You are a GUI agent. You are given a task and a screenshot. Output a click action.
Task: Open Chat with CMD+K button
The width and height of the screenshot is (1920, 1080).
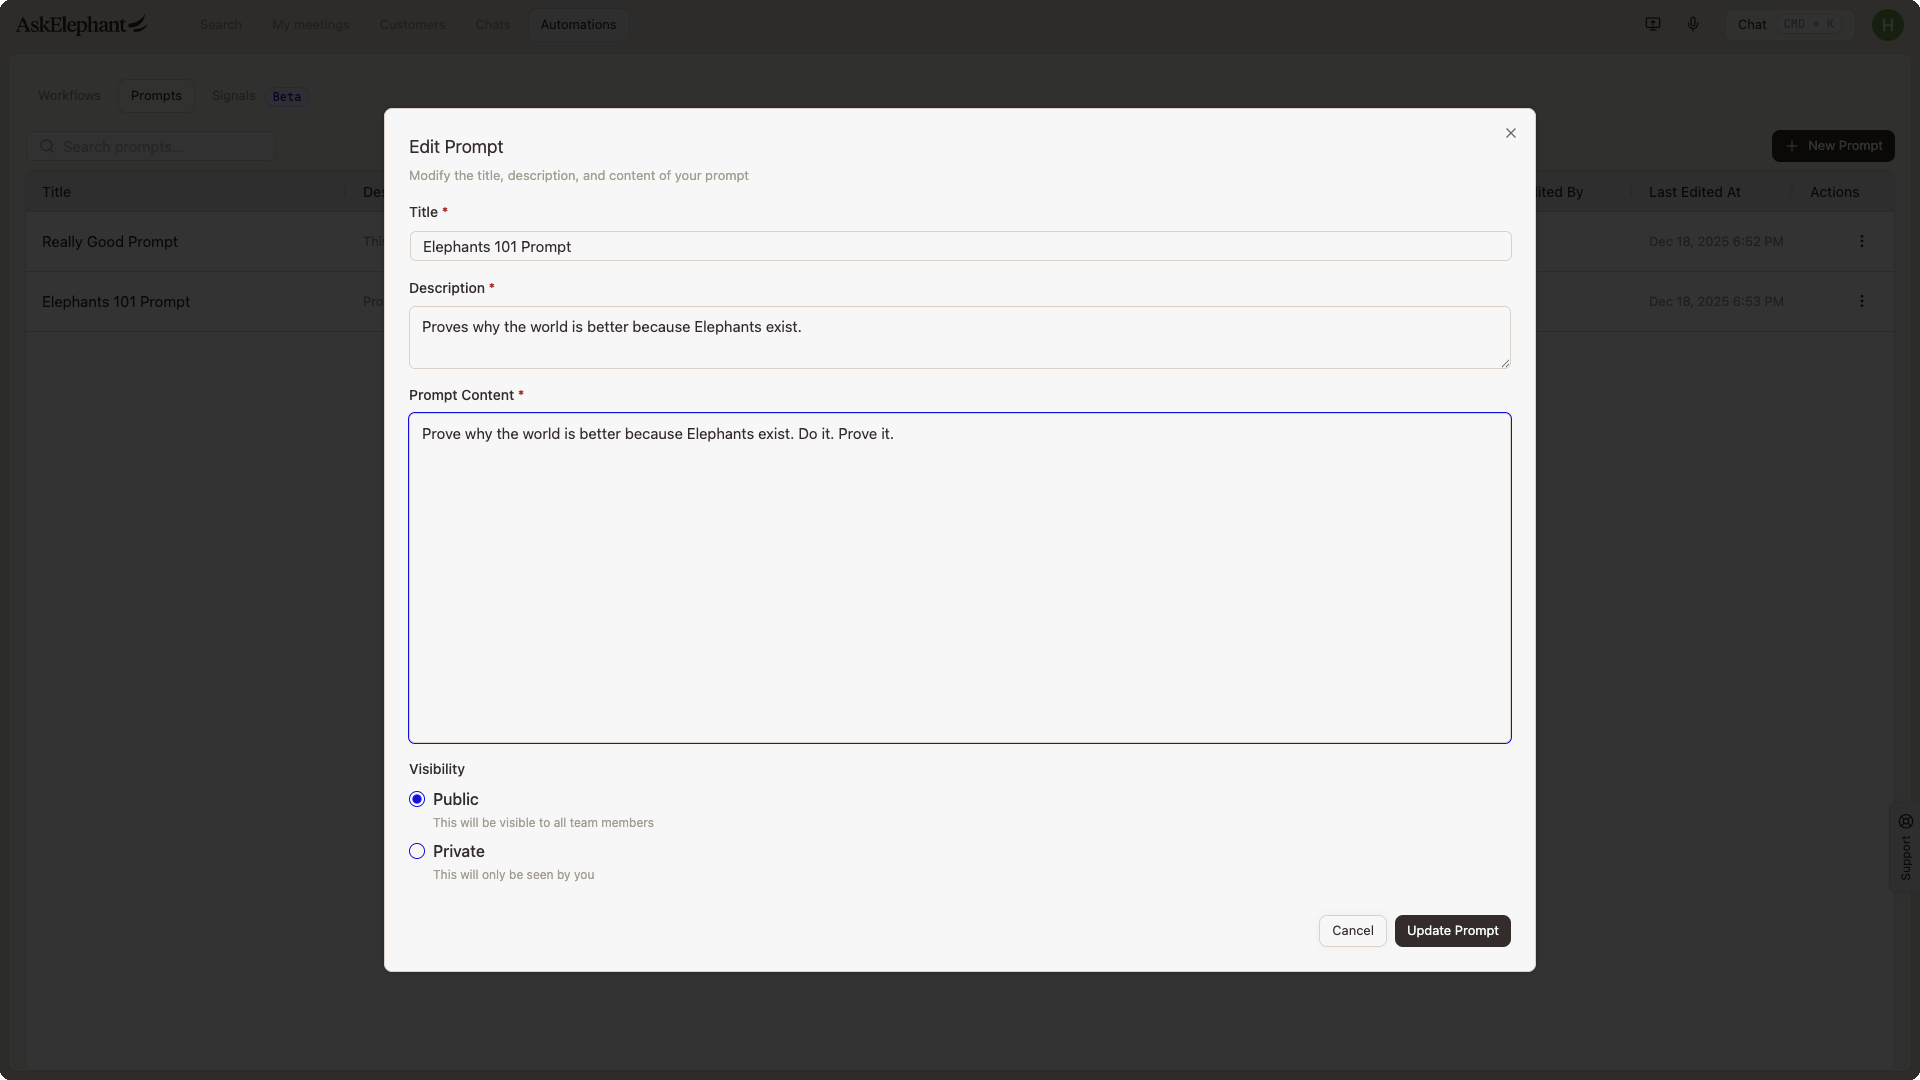1790,24
